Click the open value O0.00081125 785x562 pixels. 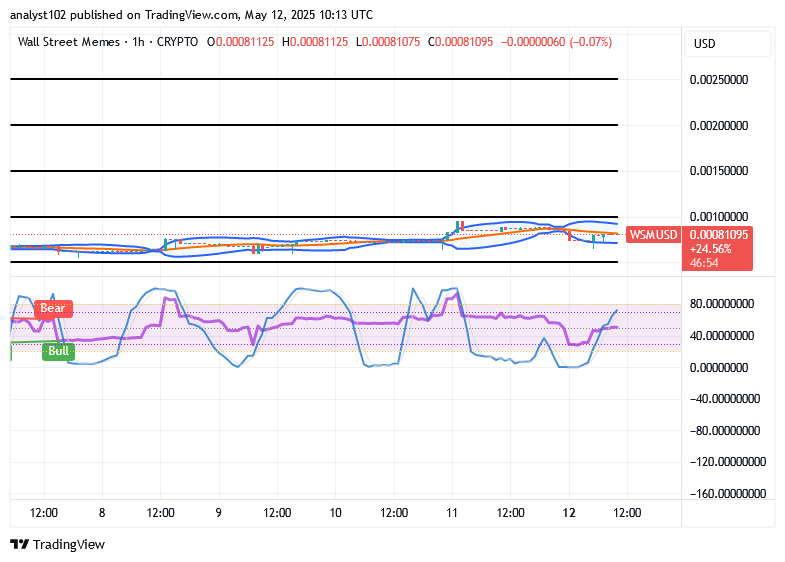(241, 42)
